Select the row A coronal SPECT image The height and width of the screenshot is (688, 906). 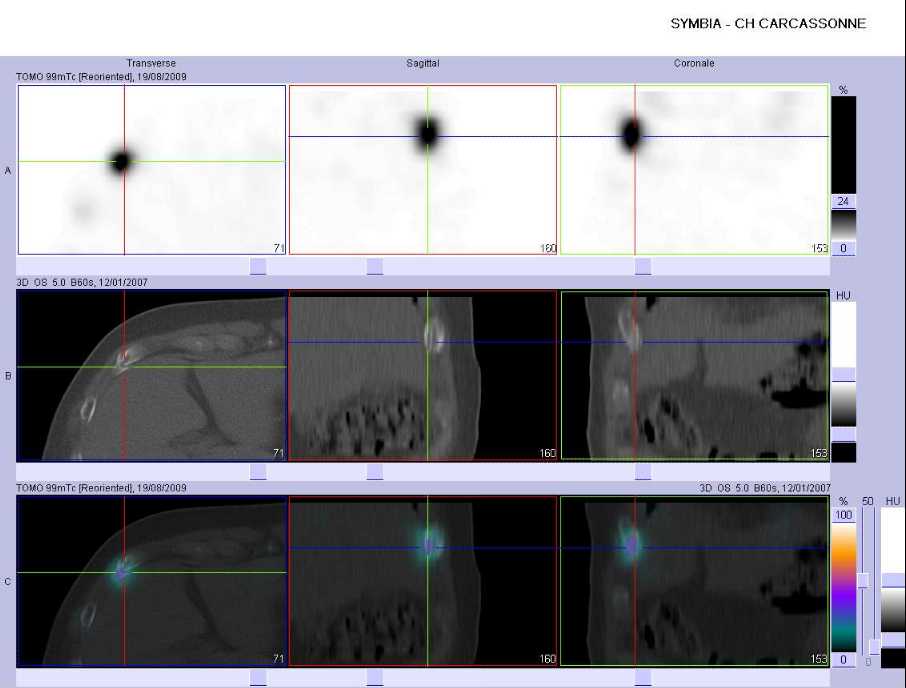(695, 170)
